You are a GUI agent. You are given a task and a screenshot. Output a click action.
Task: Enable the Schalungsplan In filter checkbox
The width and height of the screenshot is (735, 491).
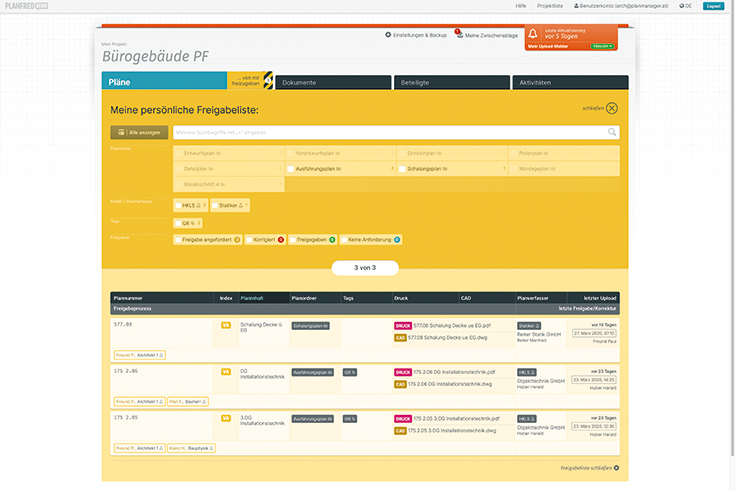402,170
